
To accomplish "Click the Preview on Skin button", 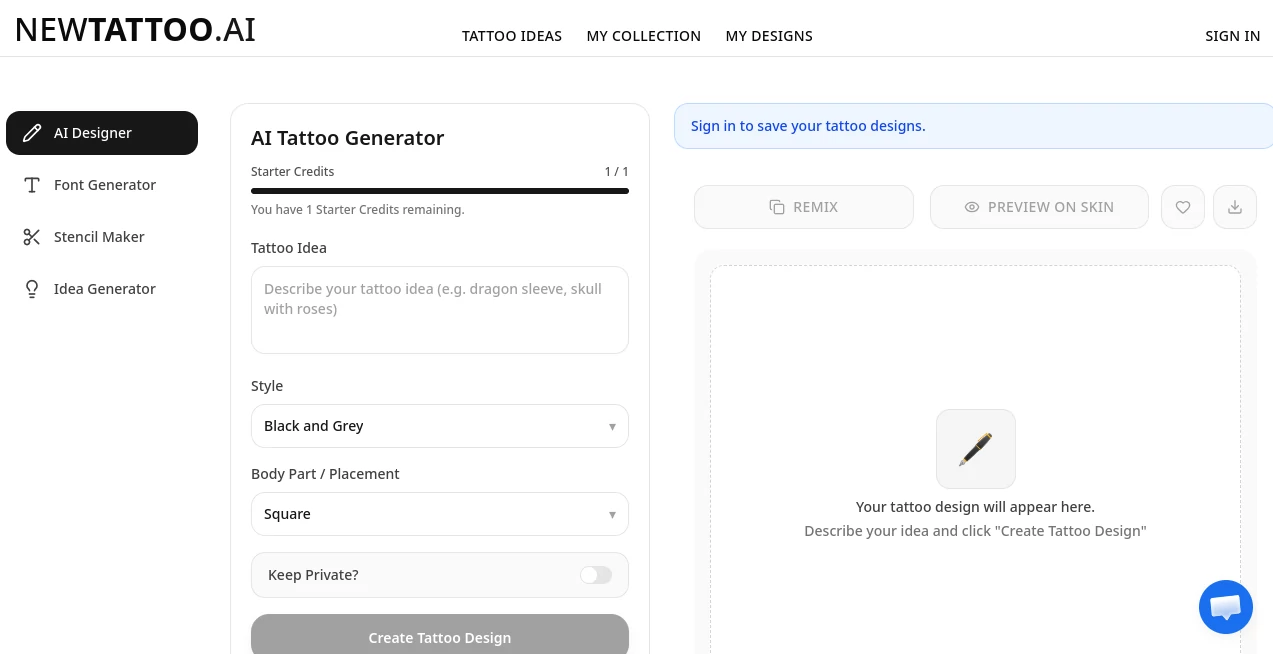I will [x=1039, y=207].
